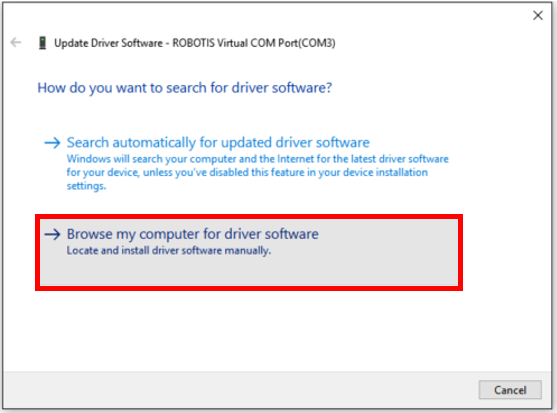Viewport: 557px width, 413px height.
Task: Click the gray empty area of the Browse option
Action: [x=249, y=272]
